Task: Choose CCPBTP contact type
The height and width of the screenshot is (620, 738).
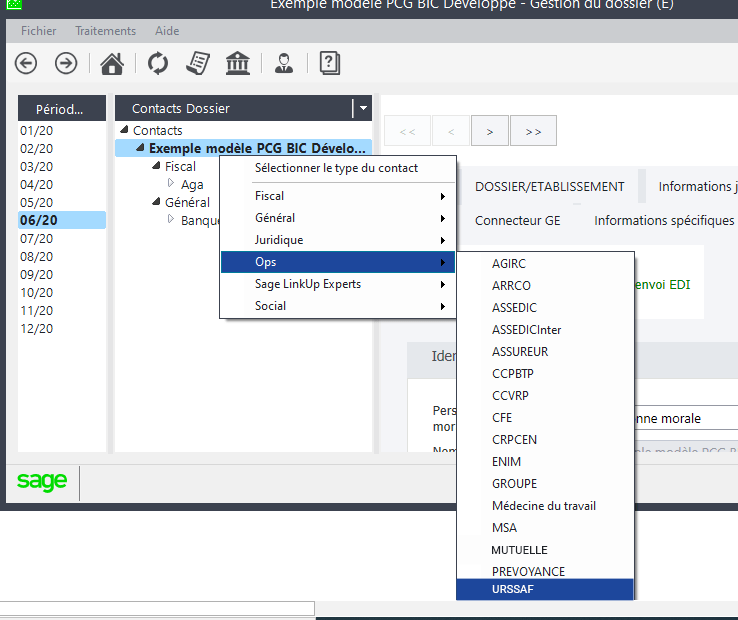Action: (x=545, y=374)
